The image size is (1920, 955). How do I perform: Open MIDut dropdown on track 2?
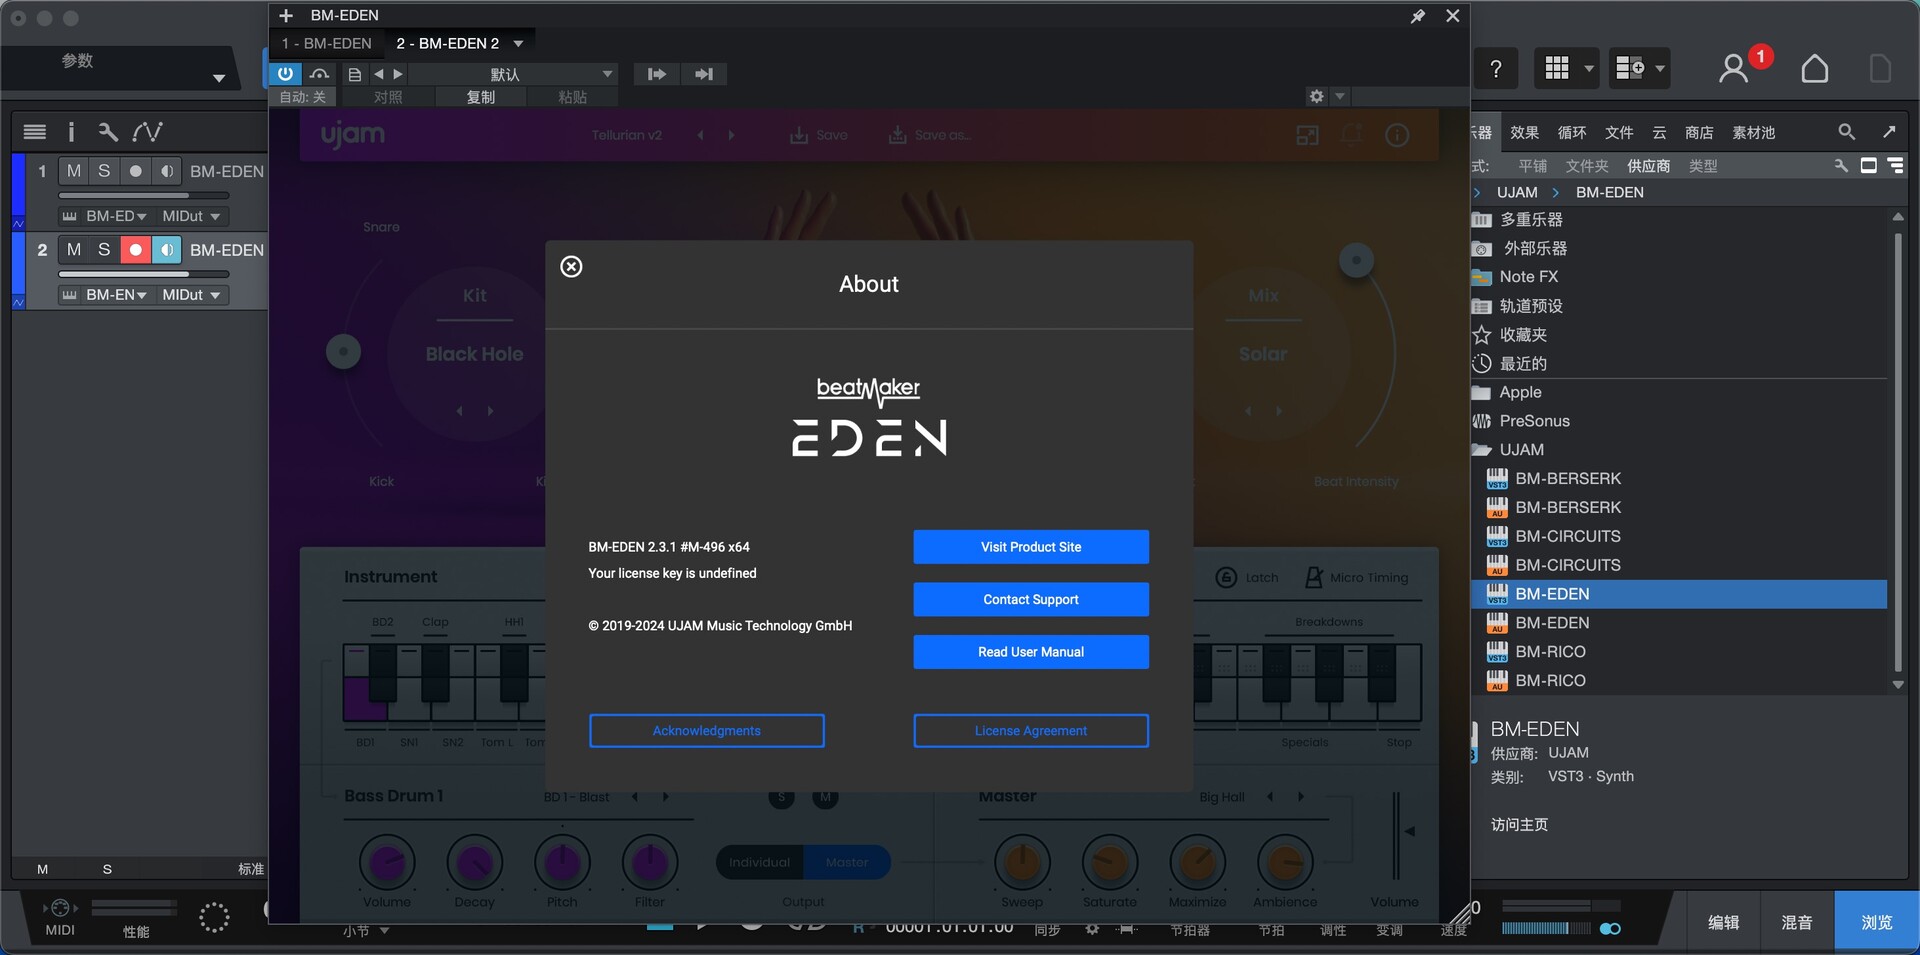tap(191, 295)
